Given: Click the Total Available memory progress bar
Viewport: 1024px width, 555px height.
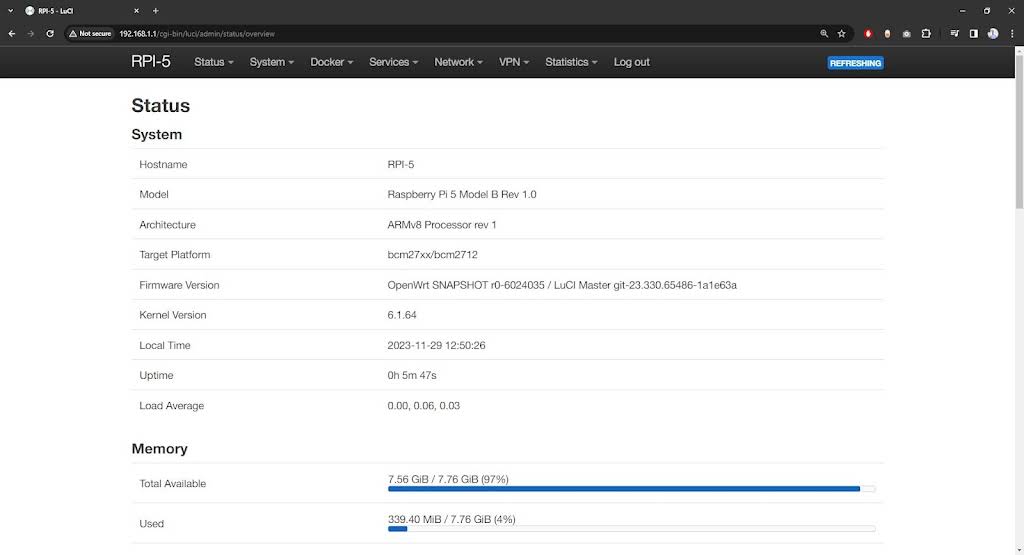Looking at the screenshot, I should pos(631,489).
